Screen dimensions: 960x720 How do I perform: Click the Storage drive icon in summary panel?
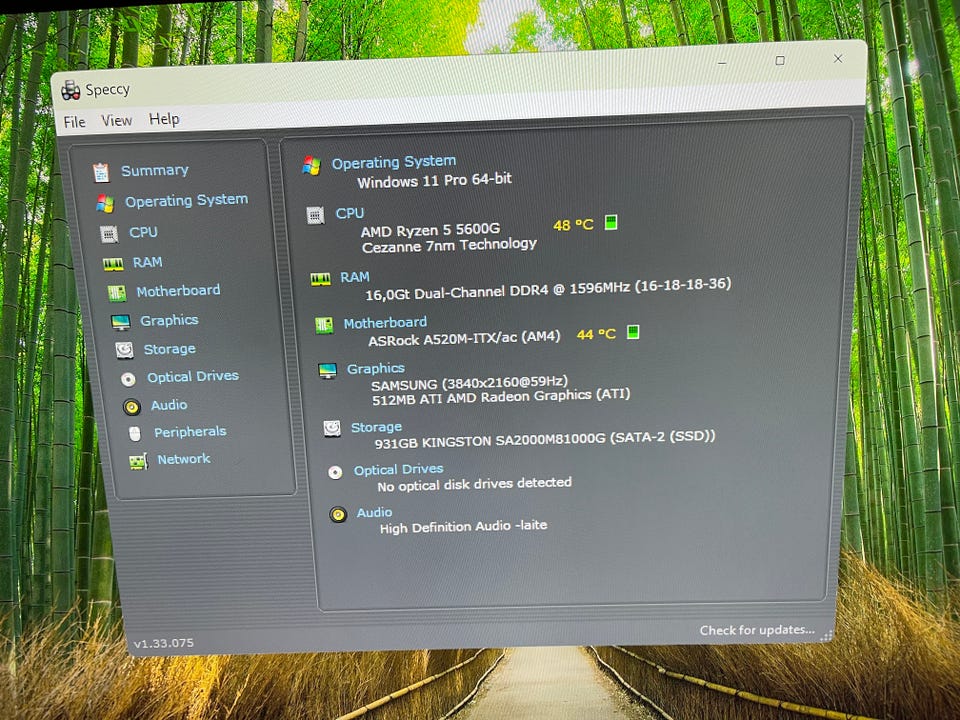tap(332, 428)
